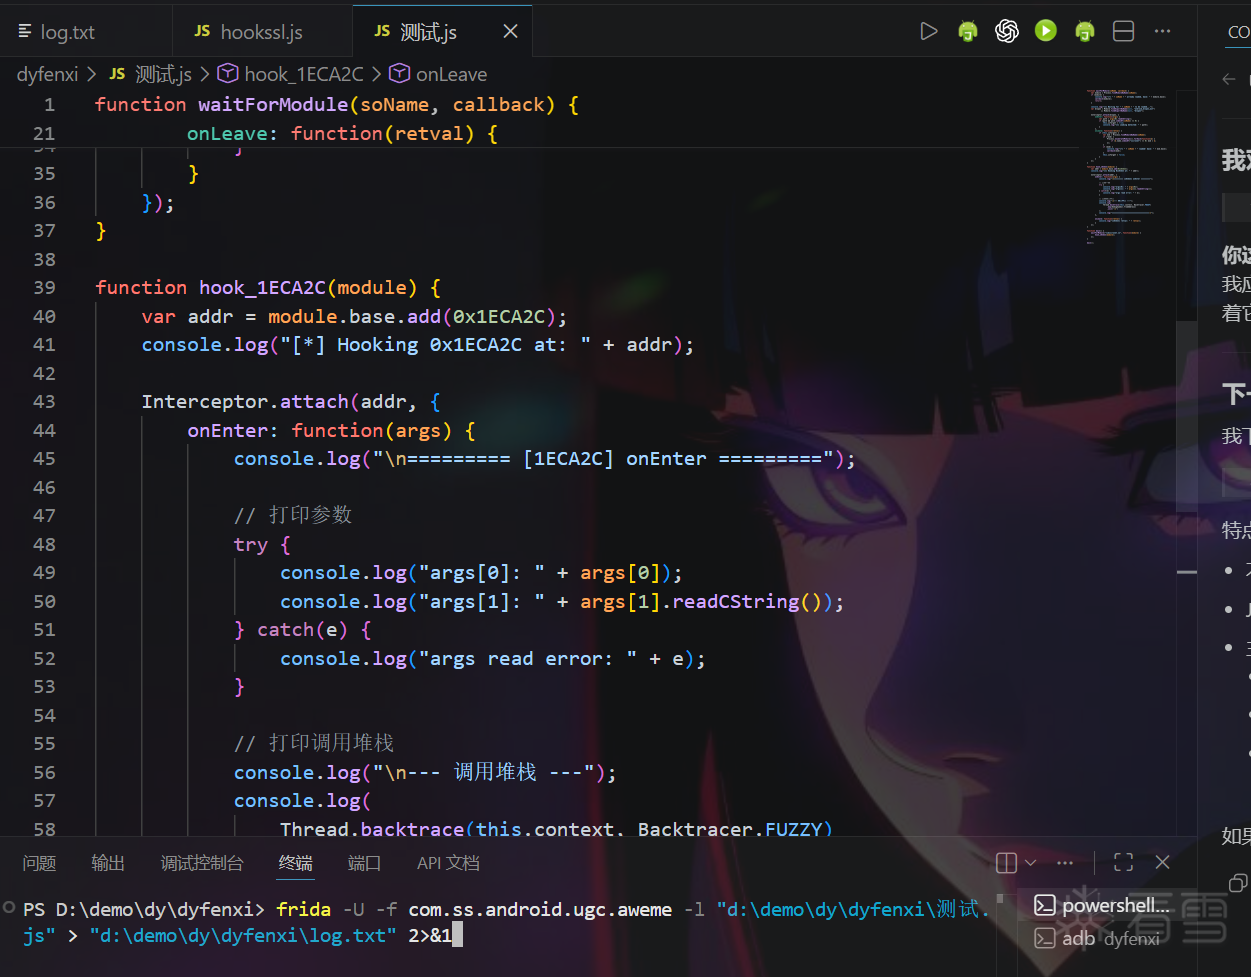Click 'var addr = module.base.add(0x1ECA2C);'
Viewport: 1251px width, 977px height.
click(354, 316)
